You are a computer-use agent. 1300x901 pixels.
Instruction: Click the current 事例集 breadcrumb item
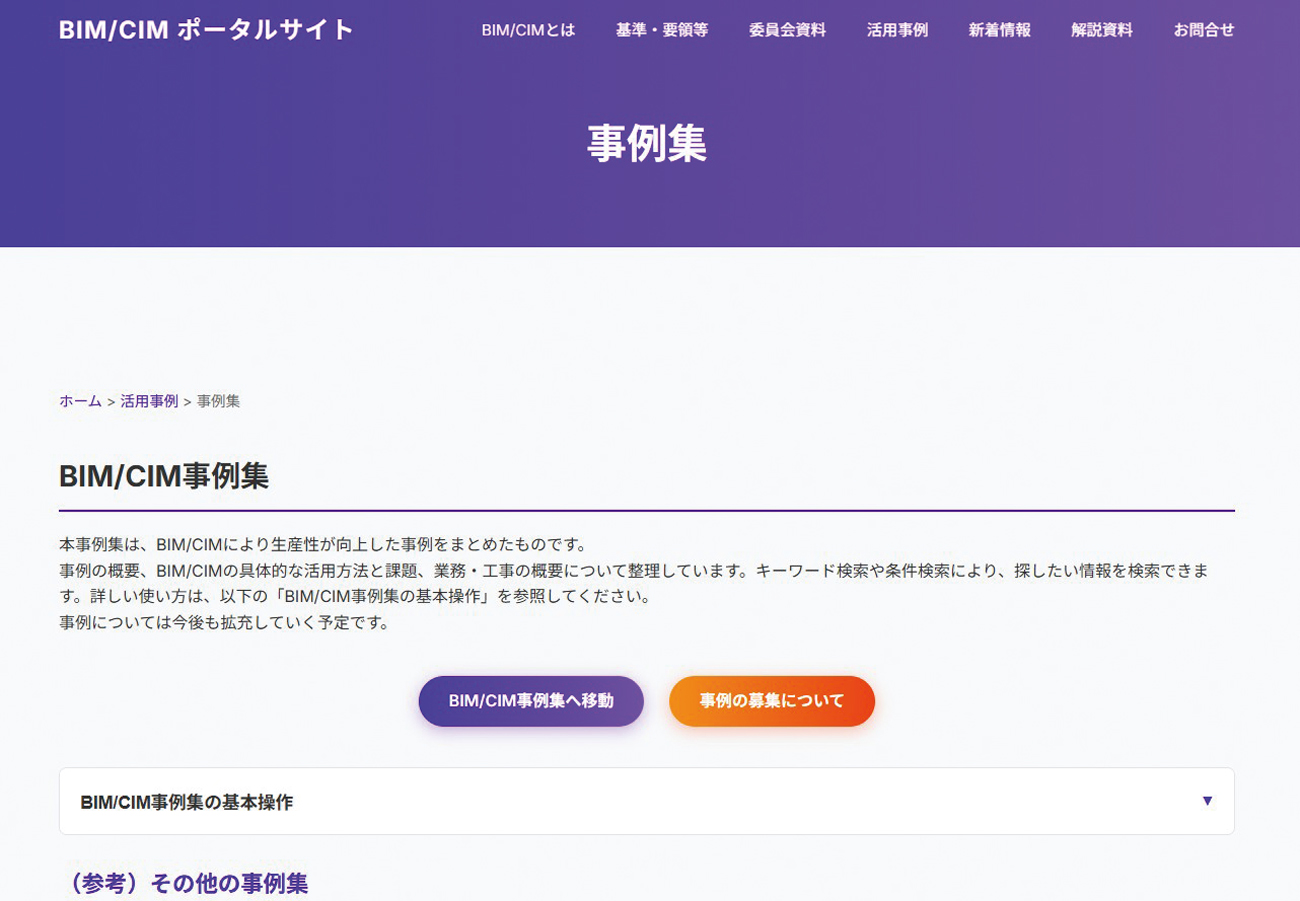pyautogui.click(x=218, y=401)
